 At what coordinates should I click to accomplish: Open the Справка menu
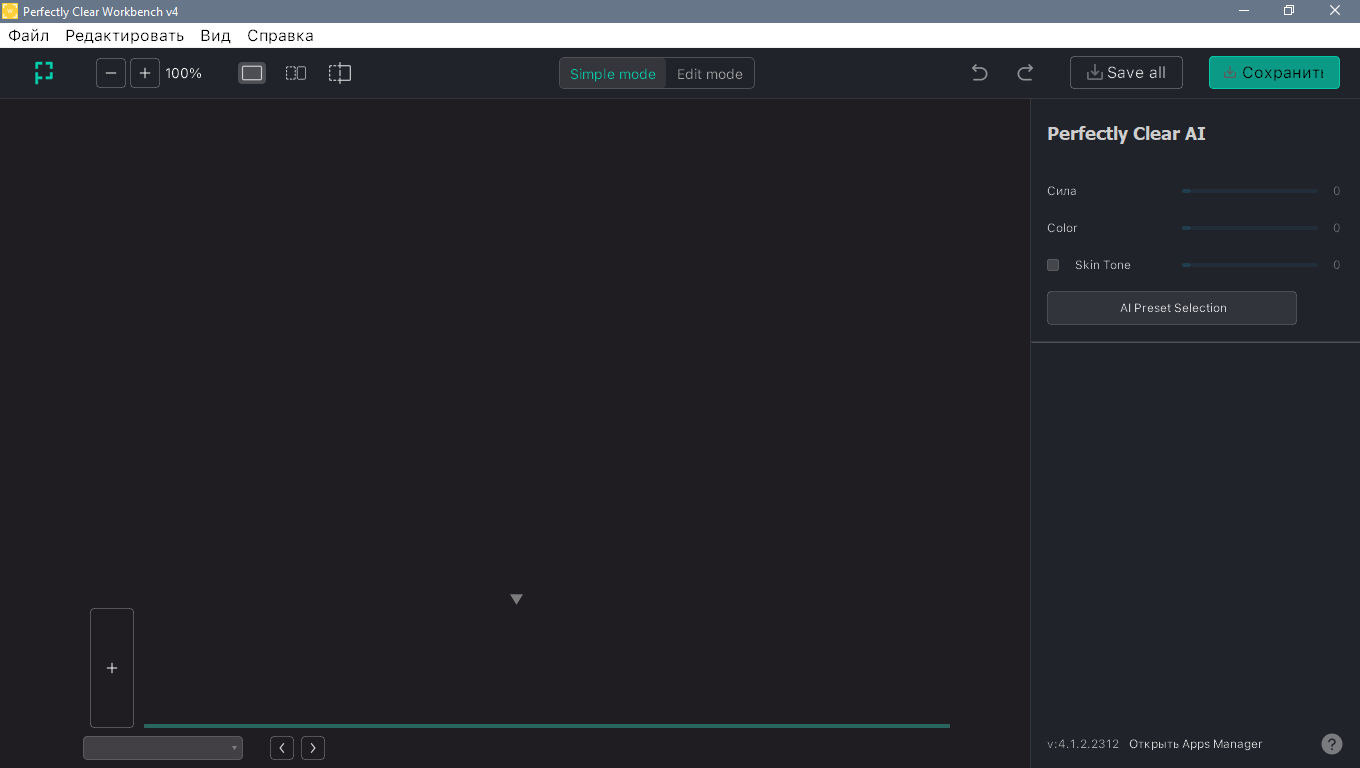click(280, 36)
